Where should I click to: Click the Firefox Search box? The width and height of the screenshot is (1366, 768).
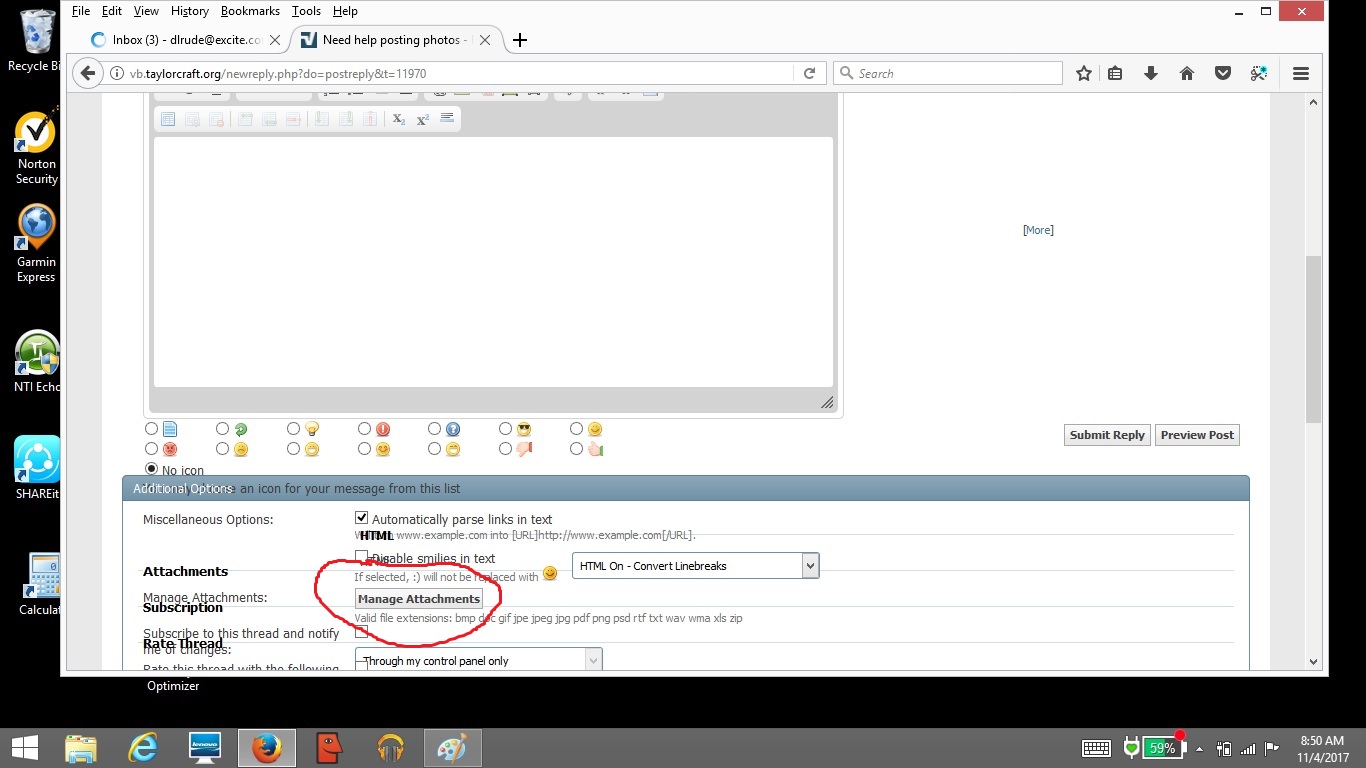(947, 73)
